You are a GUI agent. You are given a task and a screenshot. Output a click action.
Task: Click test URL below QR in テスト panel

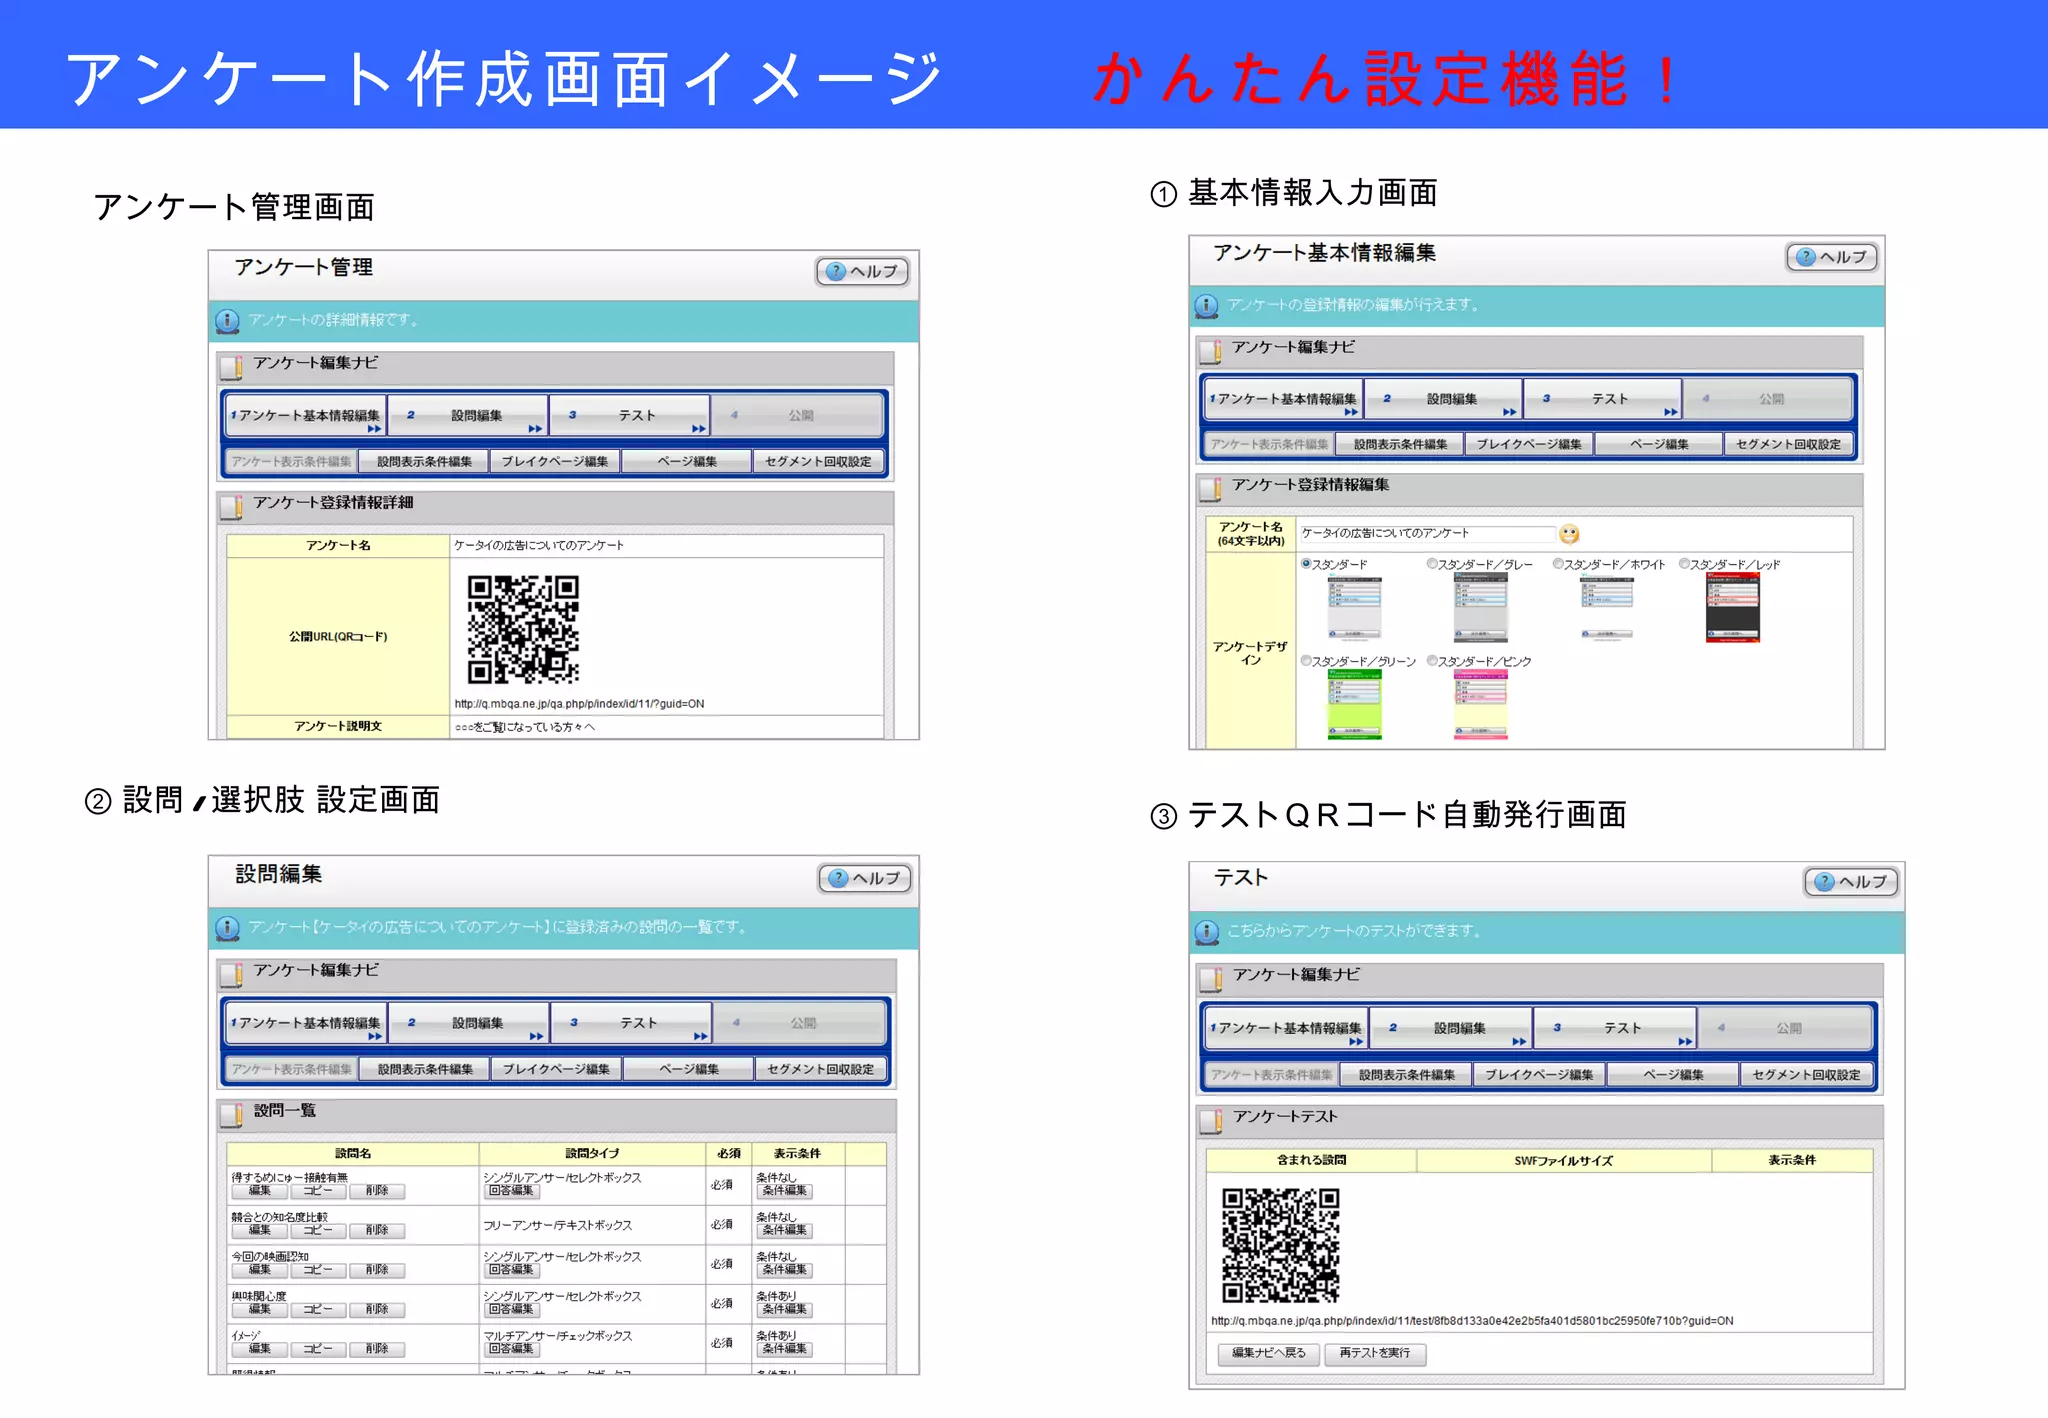(1472, 1321)
